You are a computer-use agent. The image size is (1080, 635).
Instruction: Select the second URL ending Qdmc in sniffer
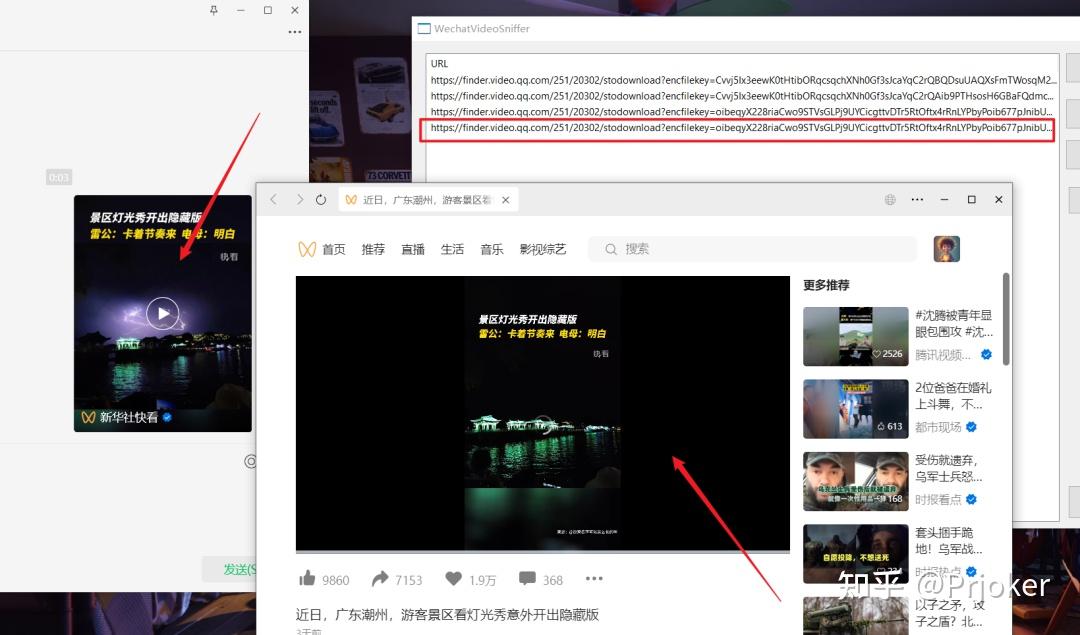tap(741, 96)
